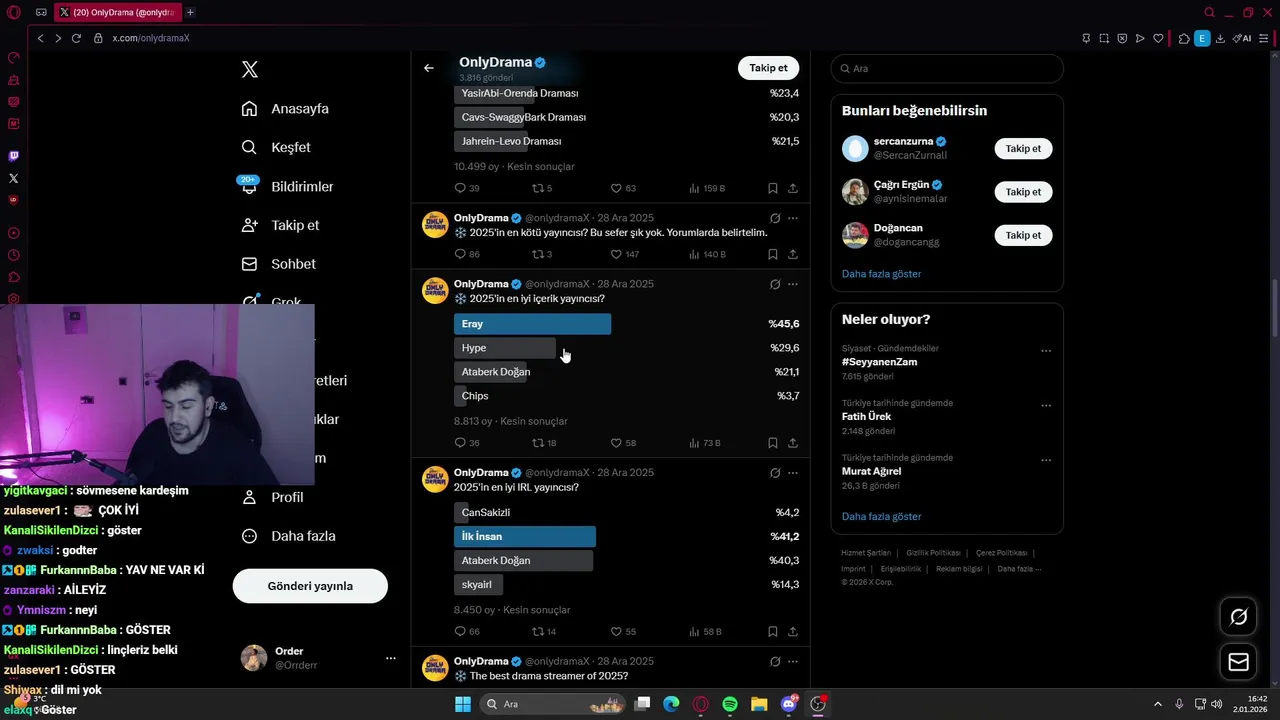Follow Çağrı Ergün
1280x720 pixels.
click(1023, 192)
